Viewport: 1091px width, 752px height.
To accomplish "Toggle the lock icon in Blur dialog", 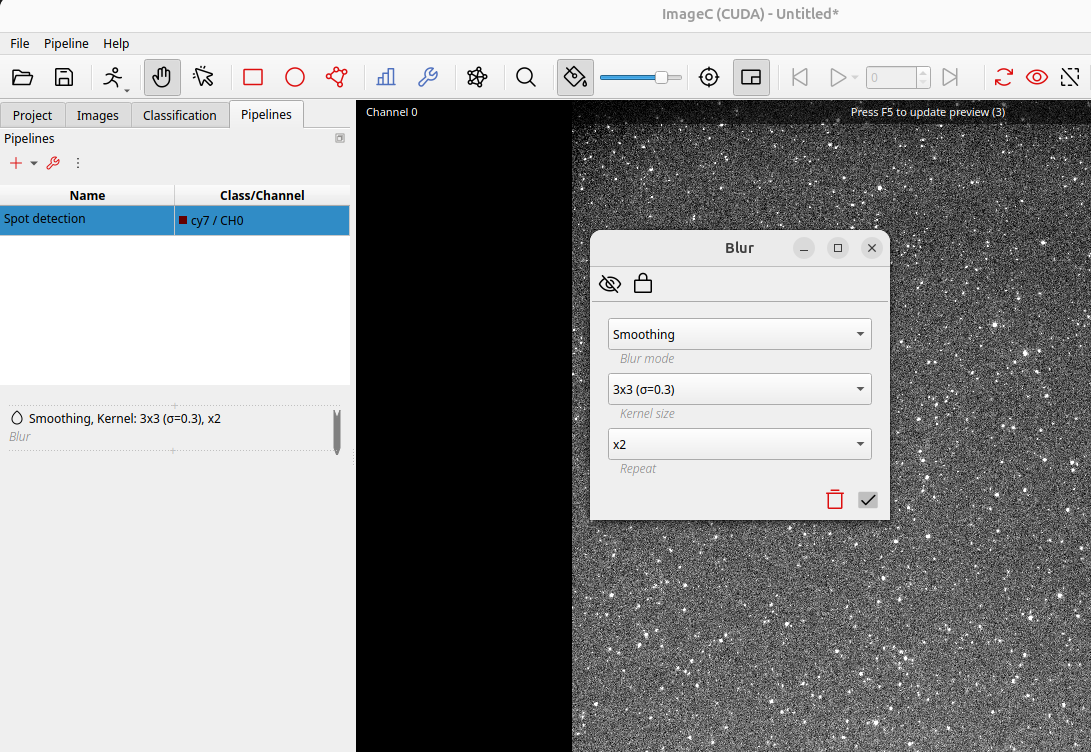I will [x=643, y=284].
